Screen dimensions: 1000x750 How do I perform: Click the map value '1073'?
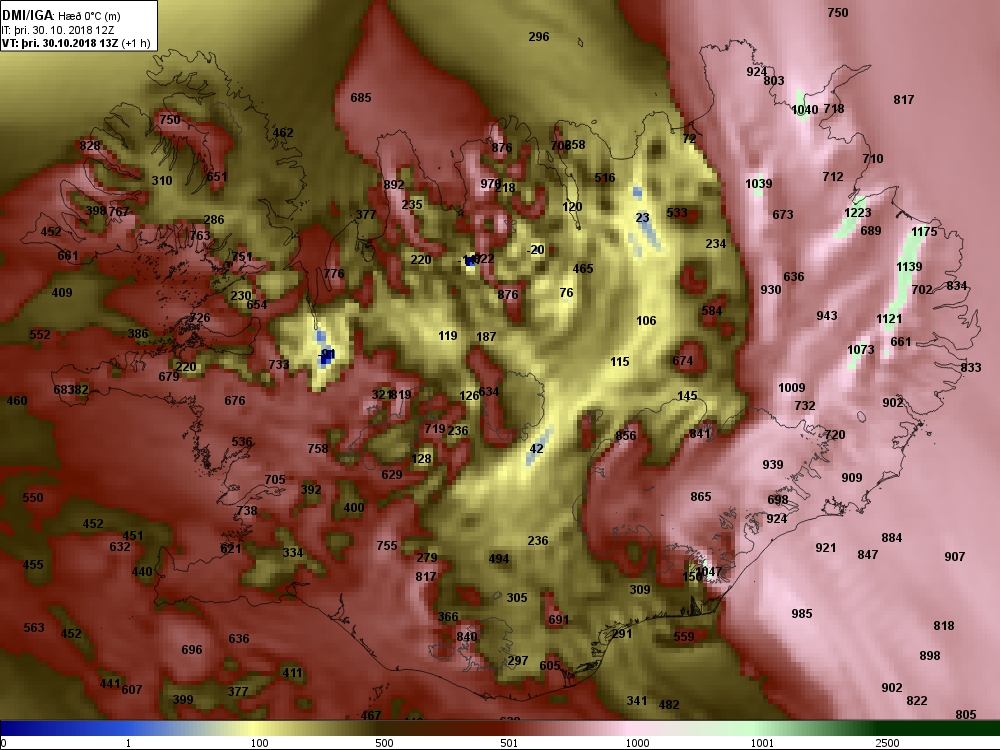(x=860, y=349)
